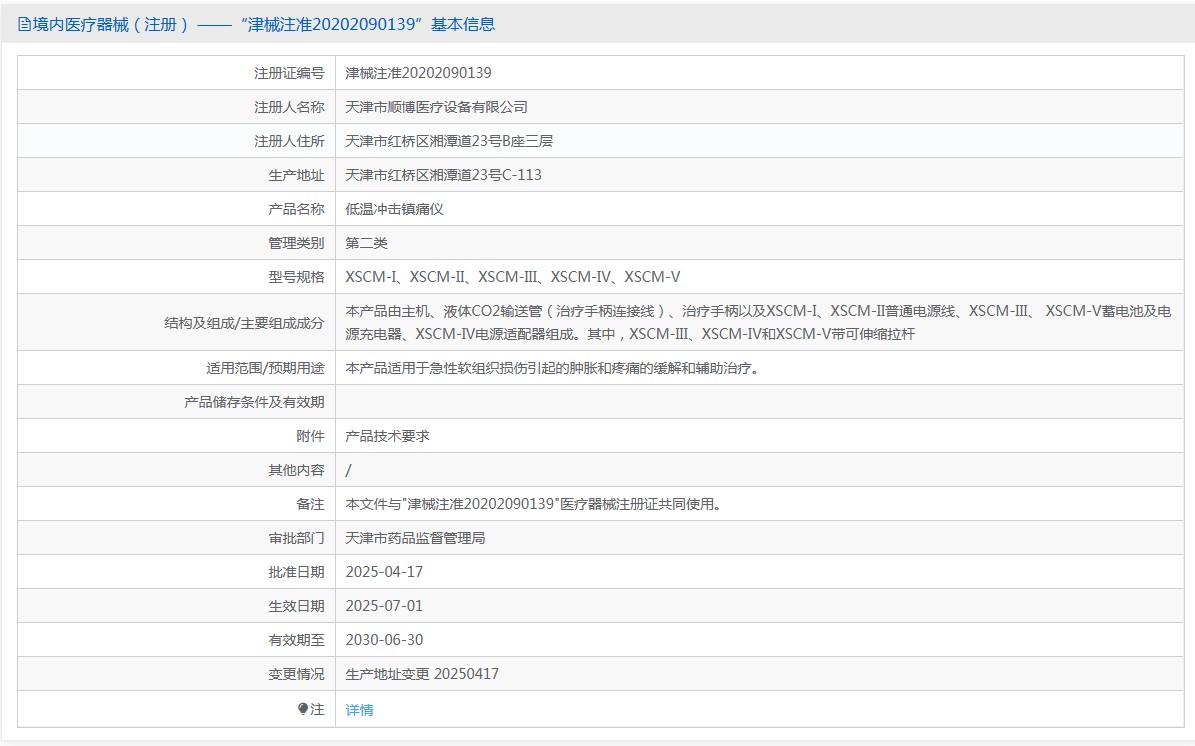This screenshot has width=1195, height=746.
Task: Select registrant name 天津市顺博医疗设备有限公司
Action: pos(437,107)
